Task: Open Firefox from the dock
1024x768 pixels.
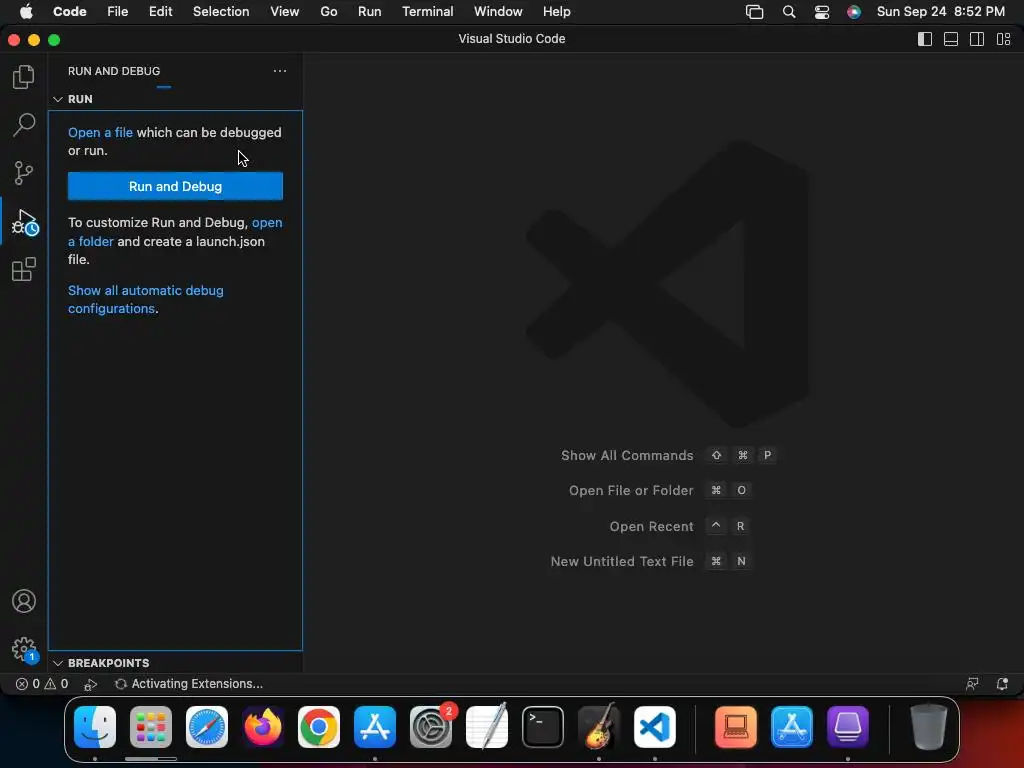Action: pyautogui.click(x=263, y=727)
